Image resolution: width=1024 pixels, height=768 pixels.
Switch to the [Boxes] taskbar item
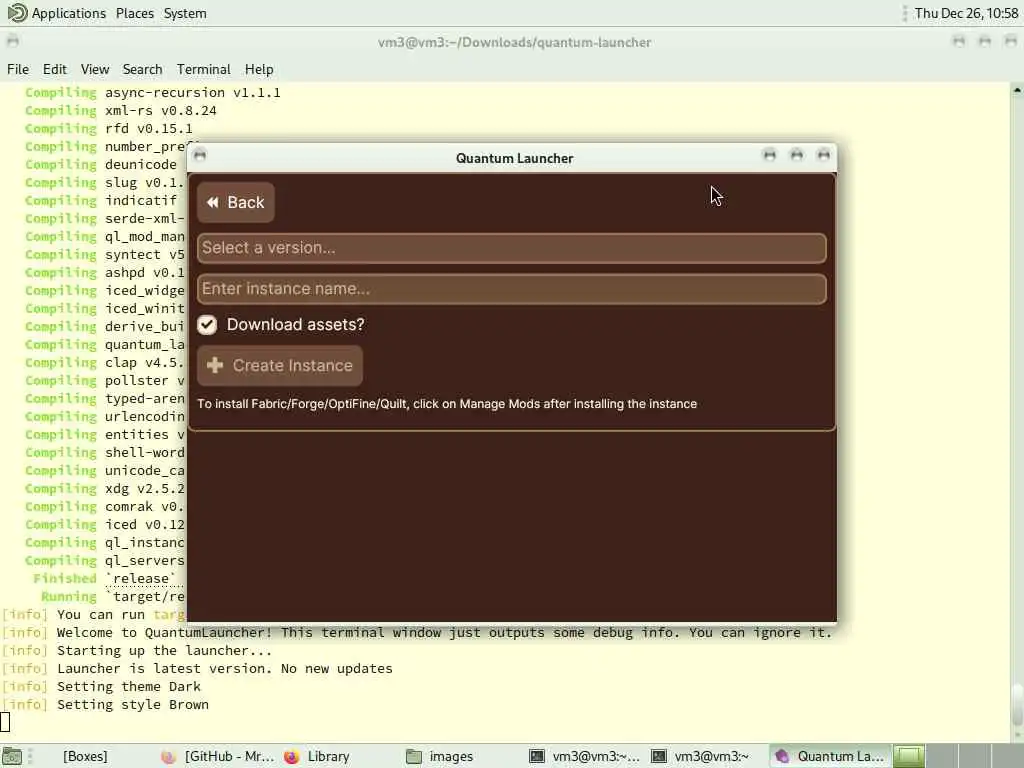[85, 756]
